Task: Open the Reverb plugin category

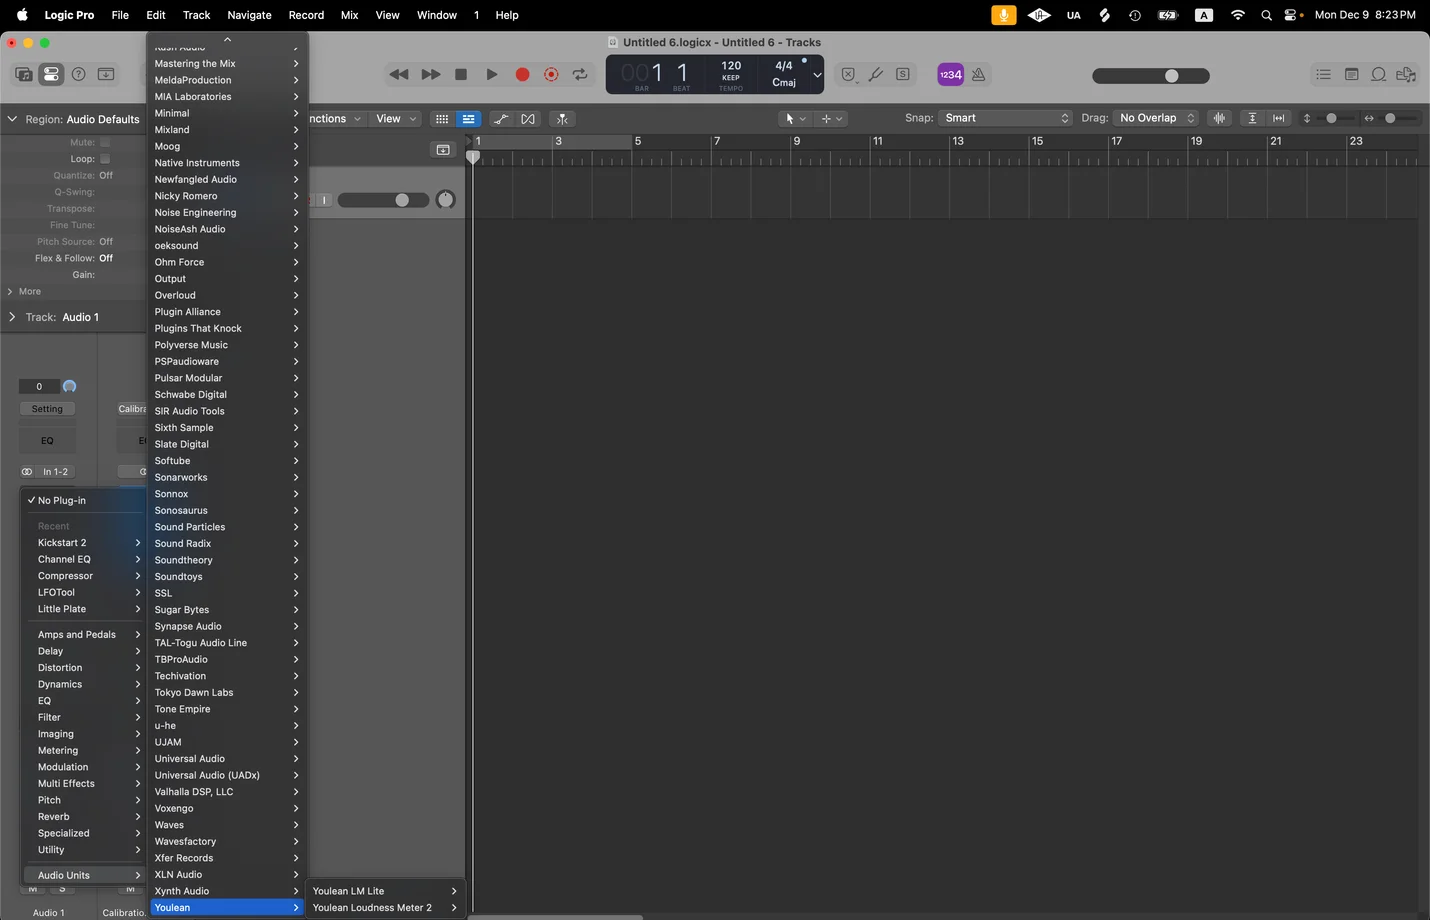Action: 85,817
